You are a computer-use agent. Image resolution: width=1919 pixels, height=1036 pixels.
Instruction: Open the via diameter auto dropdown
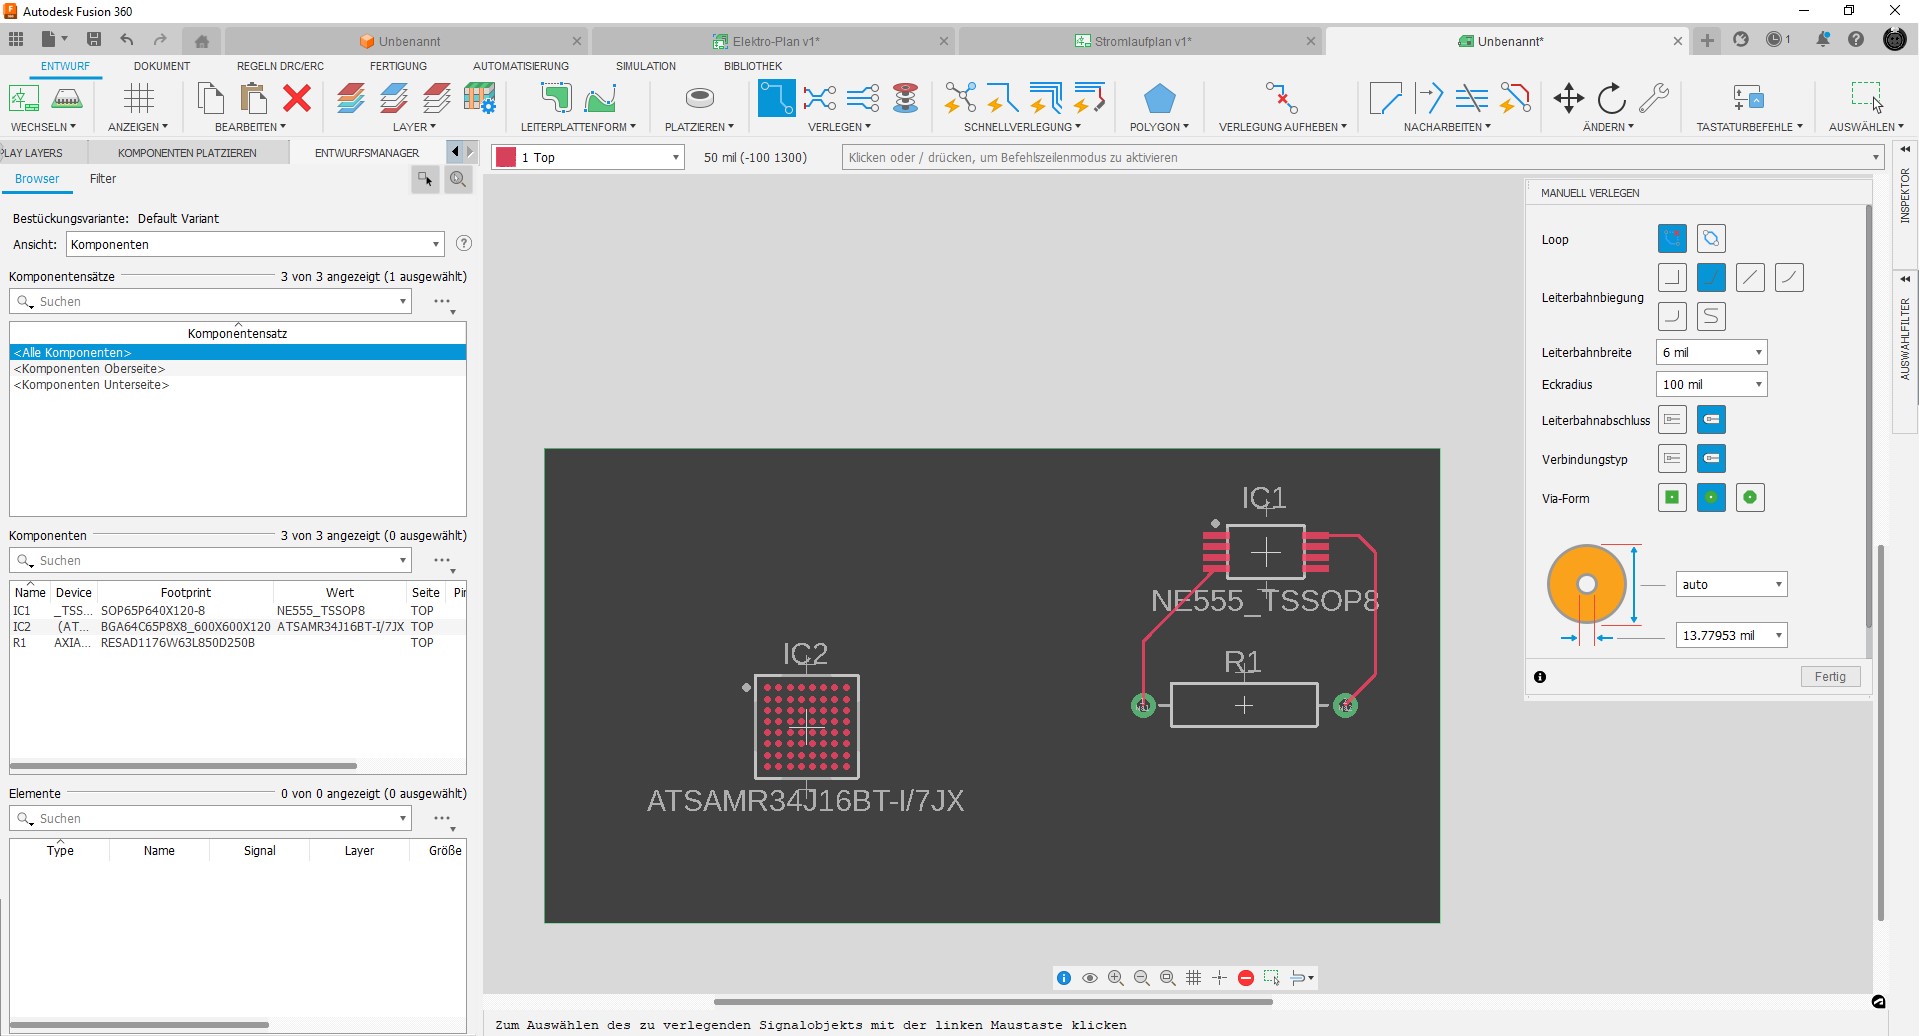(x=1731, y=584)
